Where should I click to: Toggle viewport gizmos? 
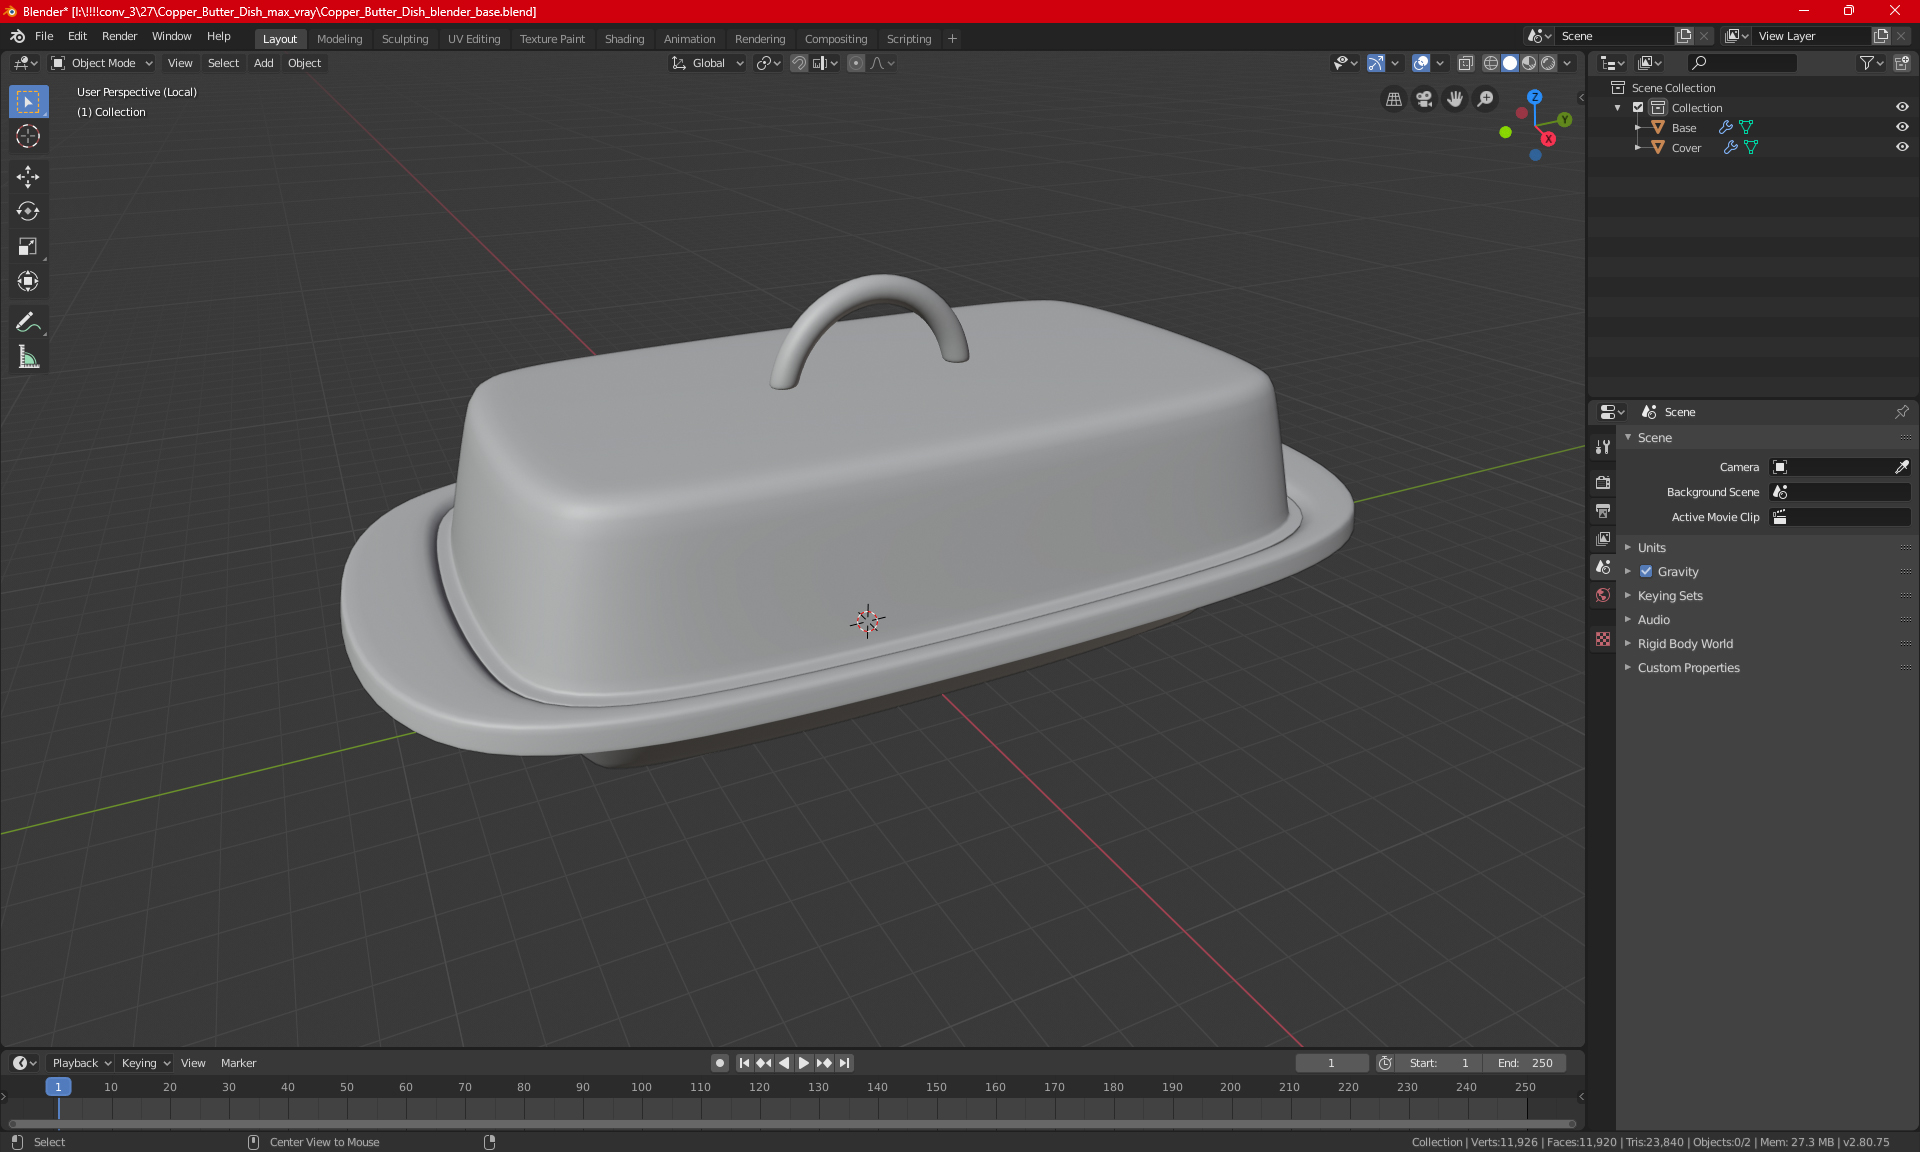point(1376,63)
